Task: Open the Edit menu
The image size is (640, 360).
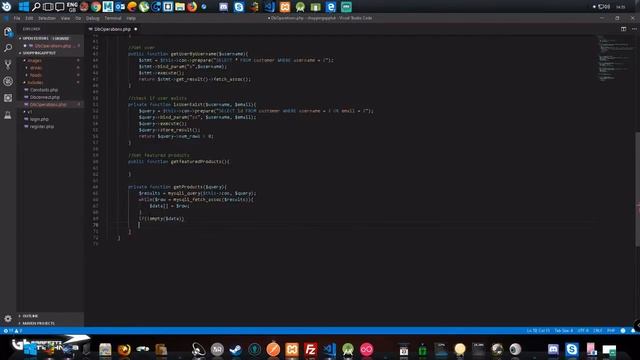Action: coord(29,18)
